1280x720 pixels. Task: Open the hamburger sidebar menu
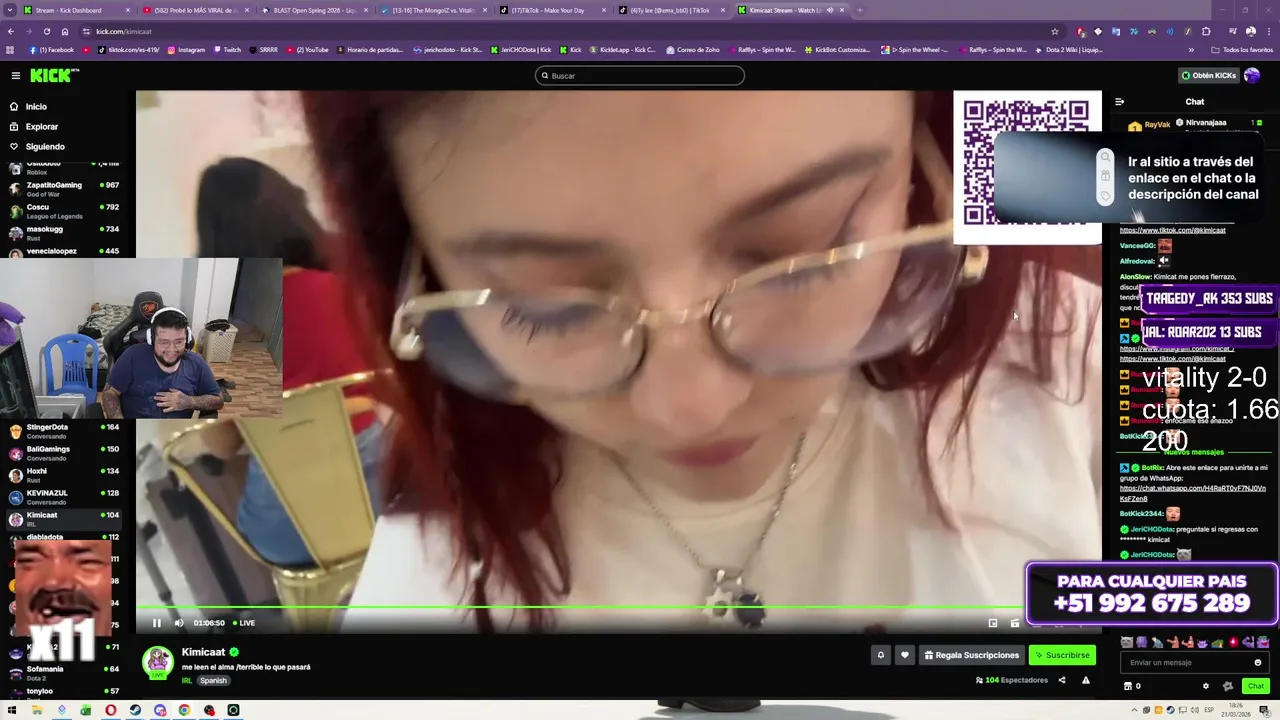[15, 75]
